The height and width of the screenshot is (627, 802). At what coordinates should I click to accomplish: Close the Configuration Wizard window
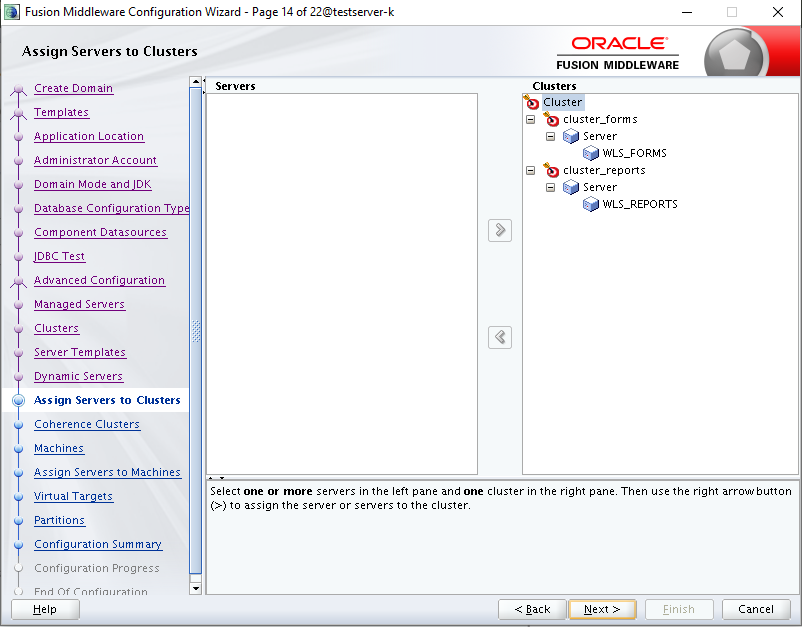point(778,12)
